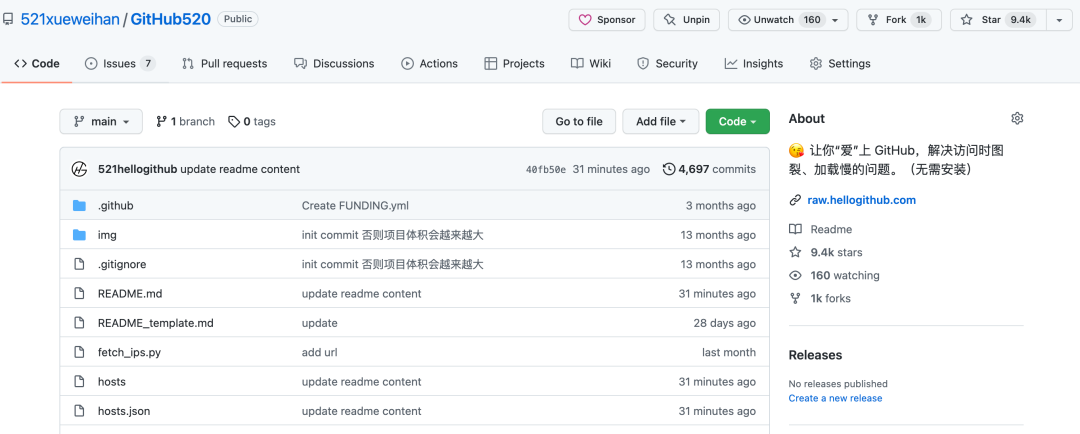The width and height of the screenshot is (1080, 434).
Task: Click the Create a new release link
Action: click(835, 398)
